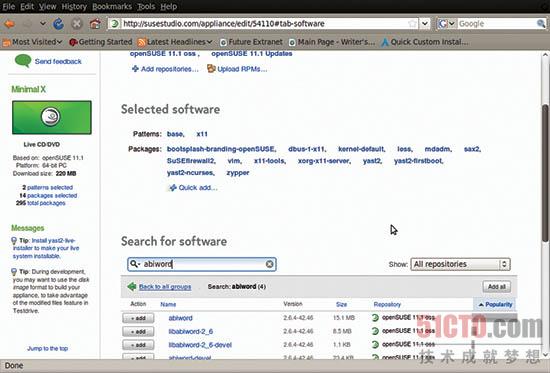Open the Future Extranet bookmark

coord(251,42)
